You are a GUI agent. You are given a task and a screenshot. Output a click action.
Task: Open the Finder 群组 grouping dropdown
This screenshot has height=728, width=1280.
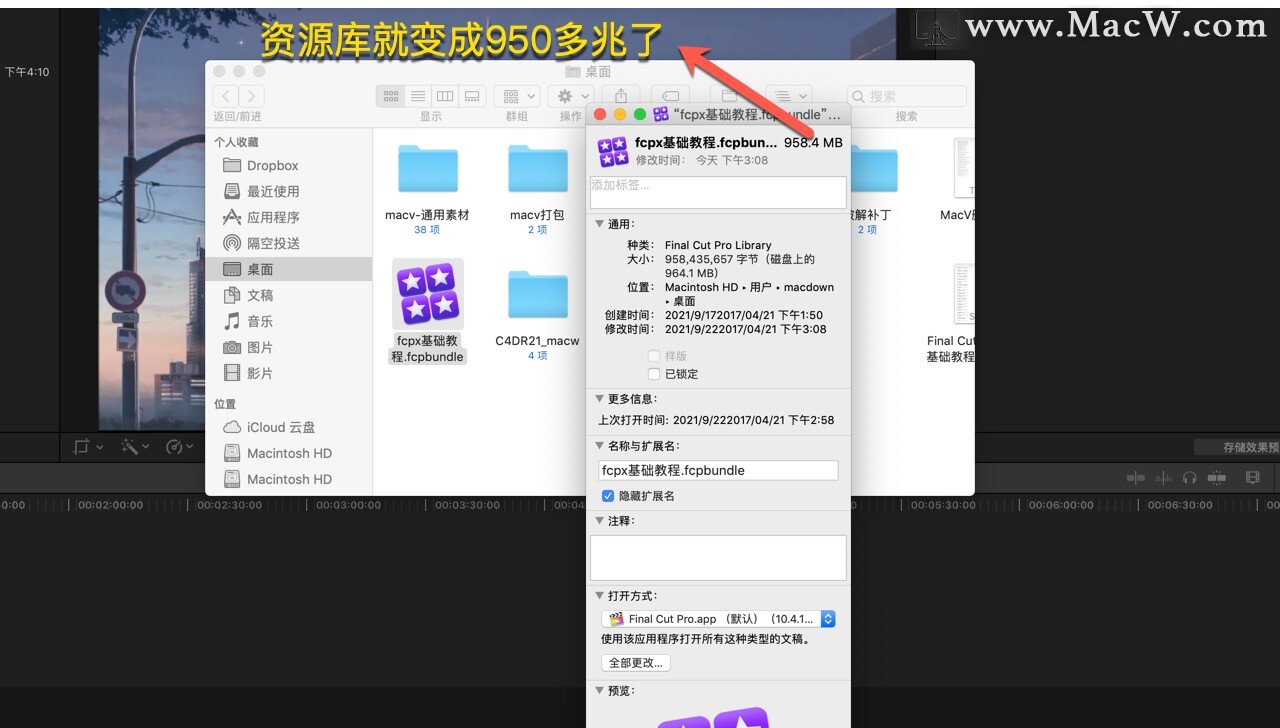(x=517, y=96)
